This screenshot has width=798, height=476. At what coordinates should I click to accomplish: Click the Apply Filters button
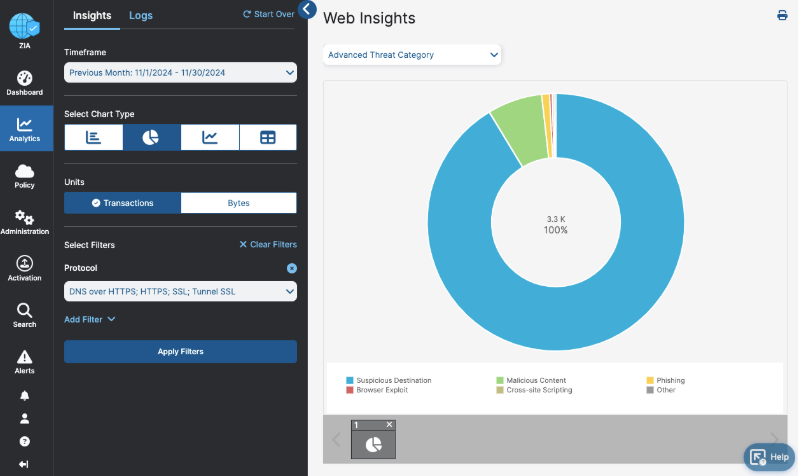pyautogui.click(x=180, y=352)
